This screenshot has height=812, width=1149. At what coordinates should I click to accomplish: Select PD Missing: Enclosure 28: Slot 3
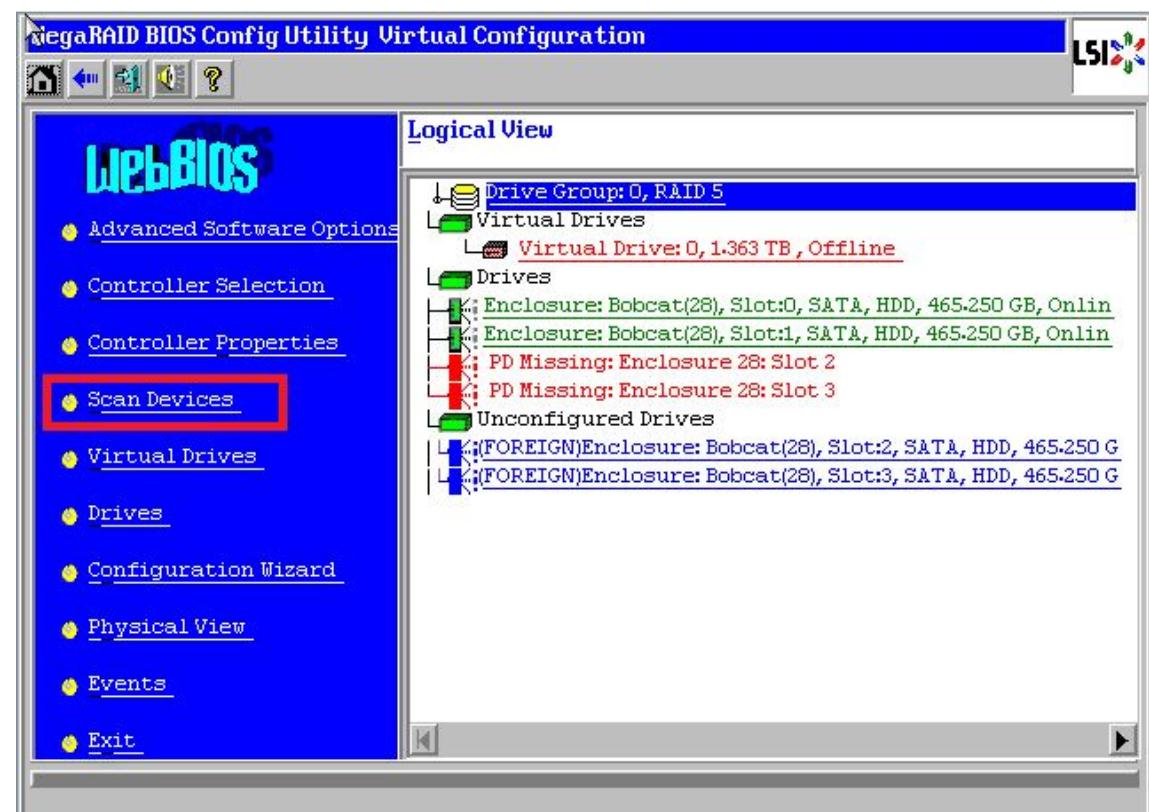tap(662, 391)
